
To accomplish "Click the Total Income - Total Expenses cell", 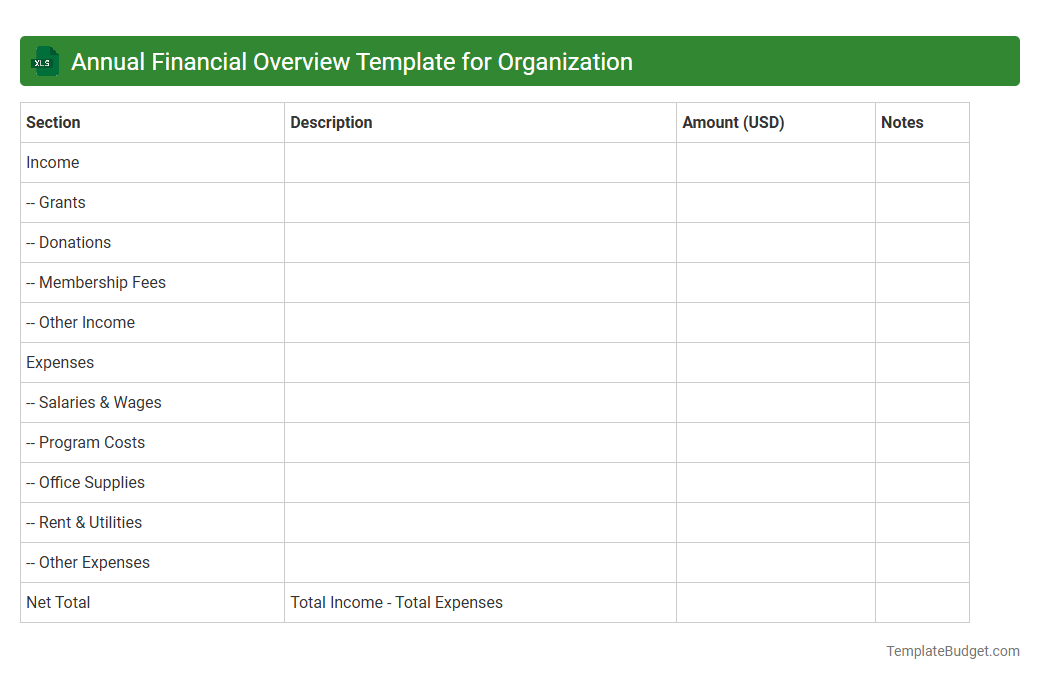I will pyautogui.click(x=396, y=602).
